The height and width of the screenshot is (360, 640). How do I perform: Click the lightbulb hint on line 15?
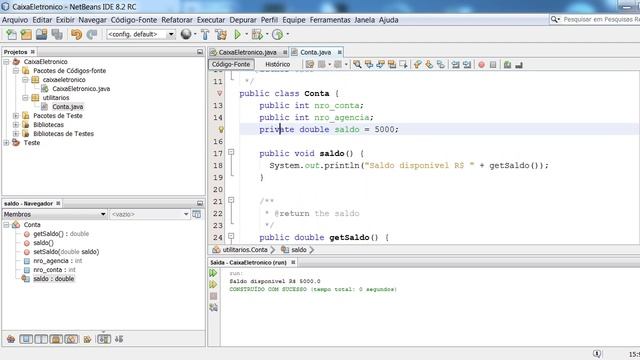221,129
